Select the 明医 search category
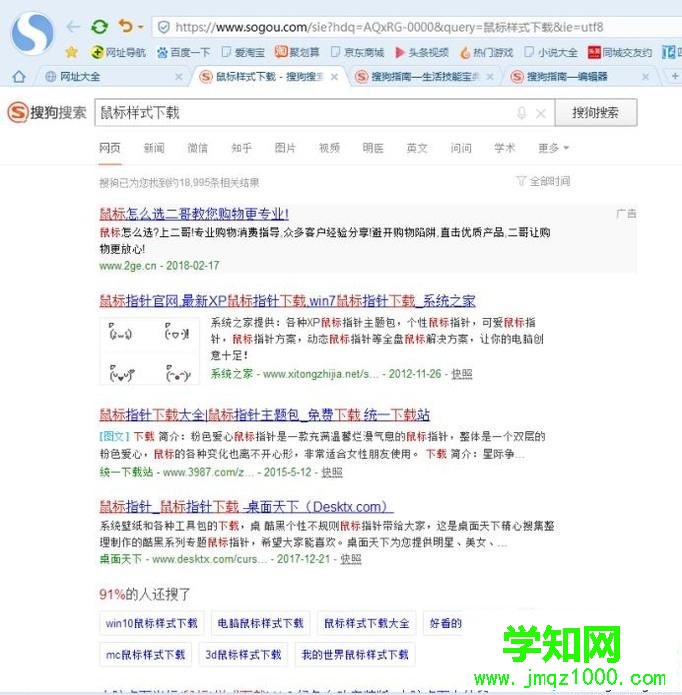682x695 pixels. (x=373, y=148)
